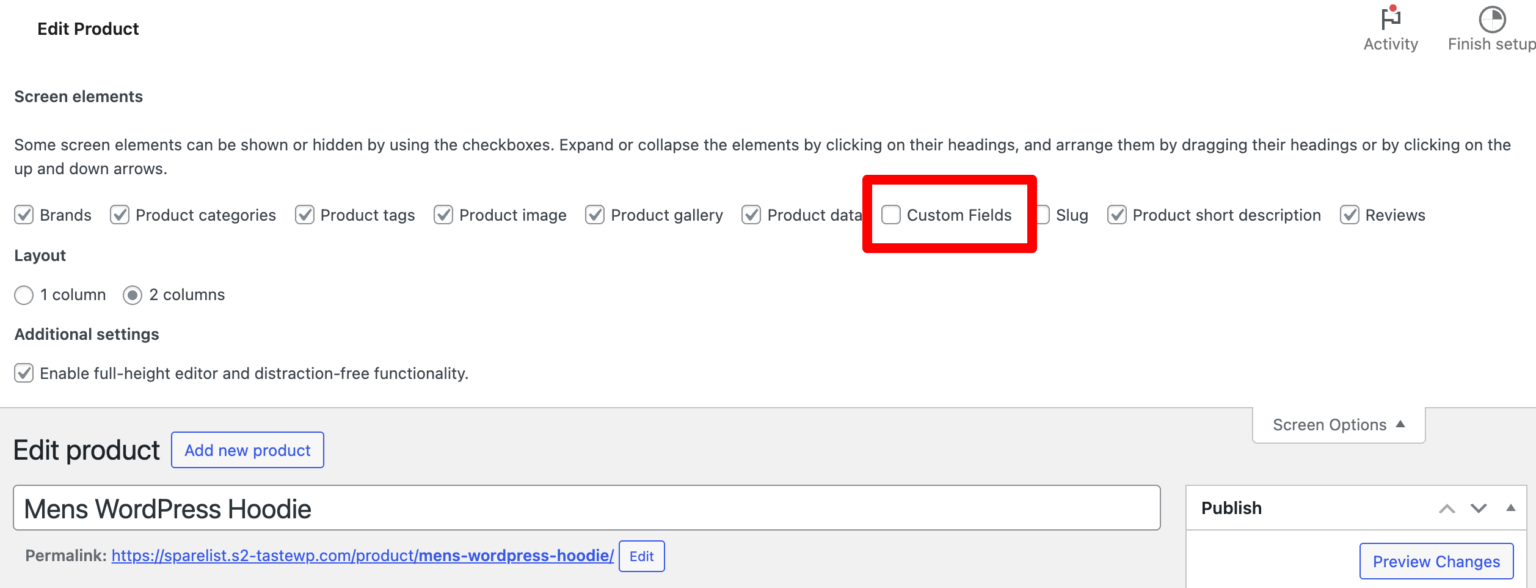Open the Finish setup progress icon

pyautogui.click(x=1492, y=18)
